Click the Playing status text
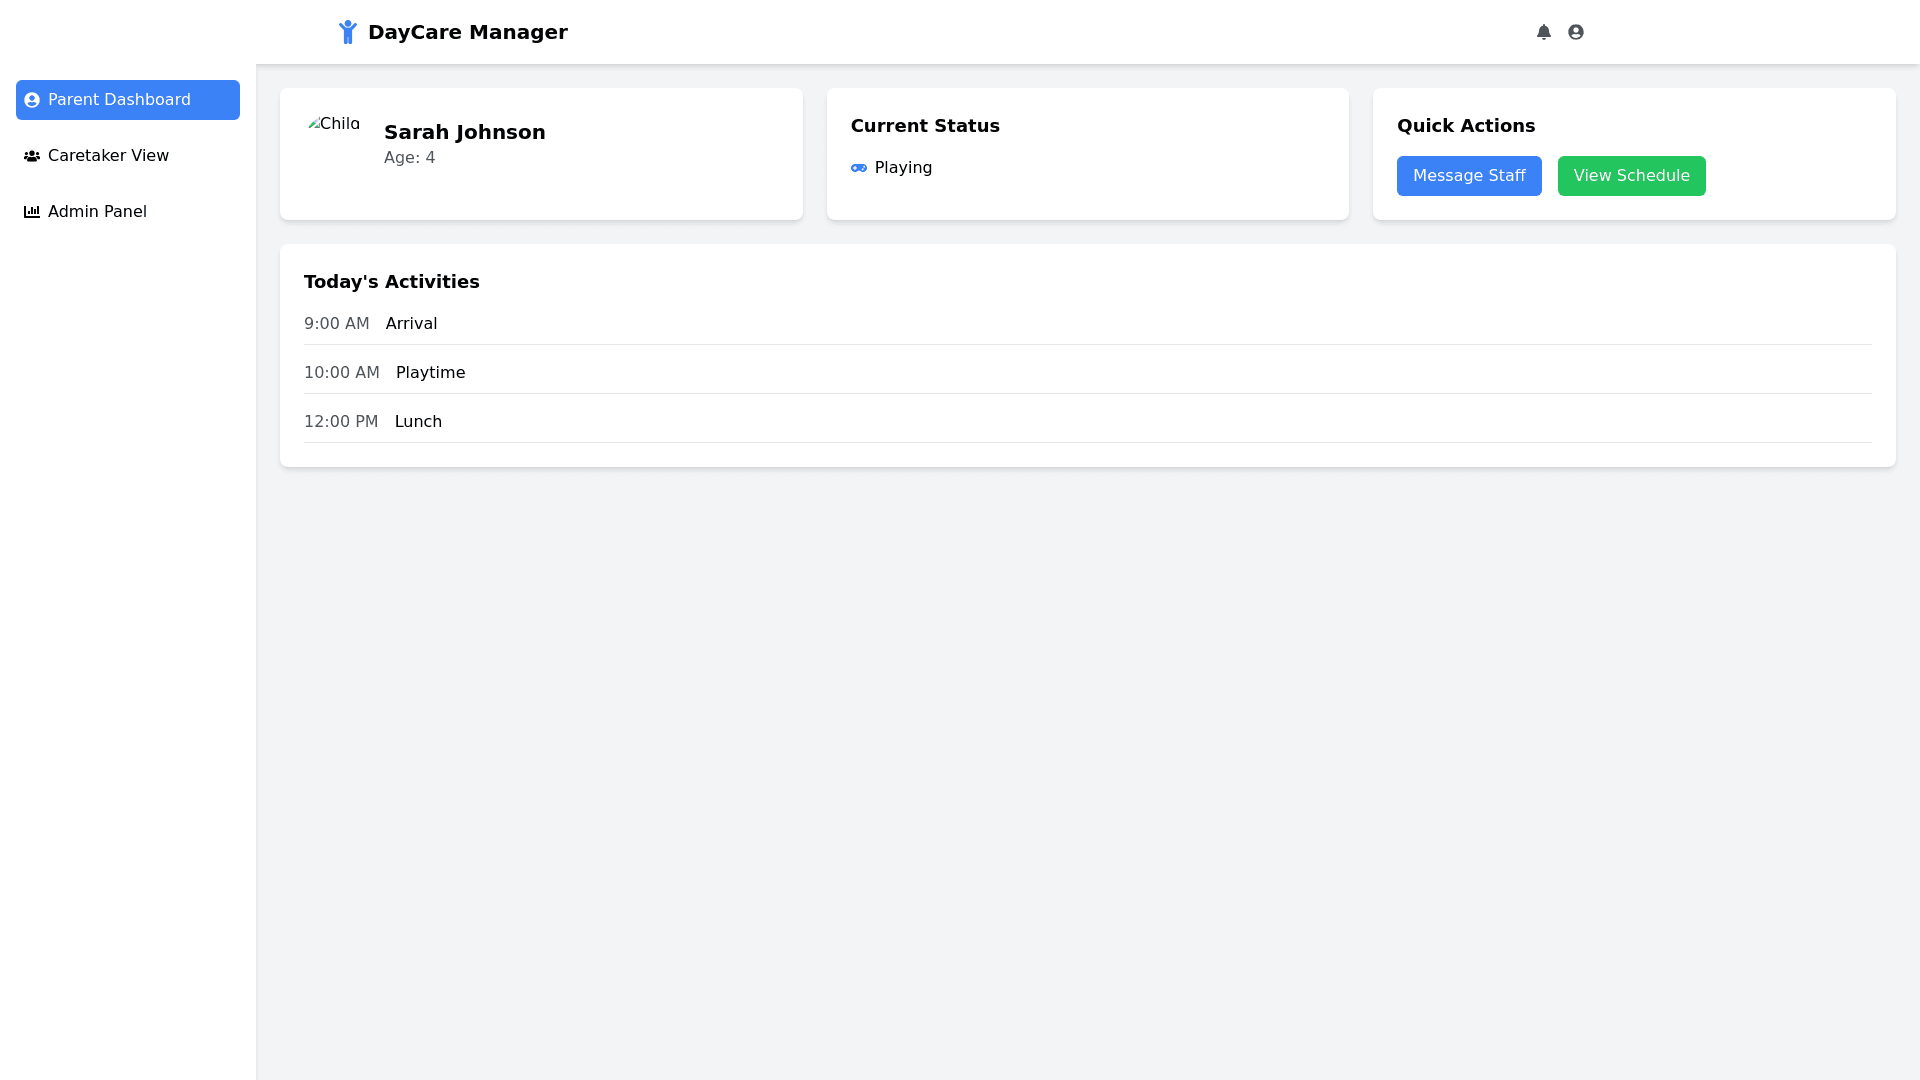The width and height of the screenshot is (1920, 1080). tap(903, 168)
